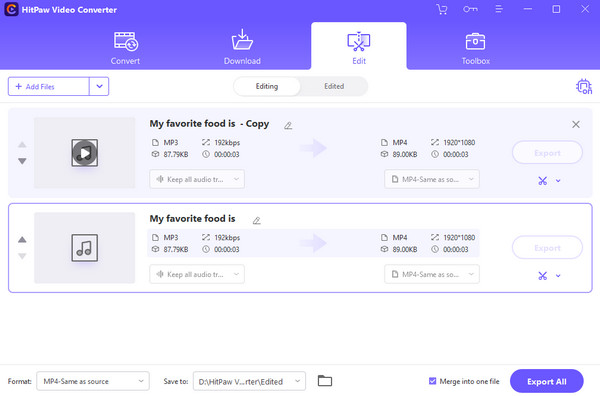600x396 pixels.
Task: Export the 'My favorite food is' file
Action: pyautogui.click(x=547, y=248)
